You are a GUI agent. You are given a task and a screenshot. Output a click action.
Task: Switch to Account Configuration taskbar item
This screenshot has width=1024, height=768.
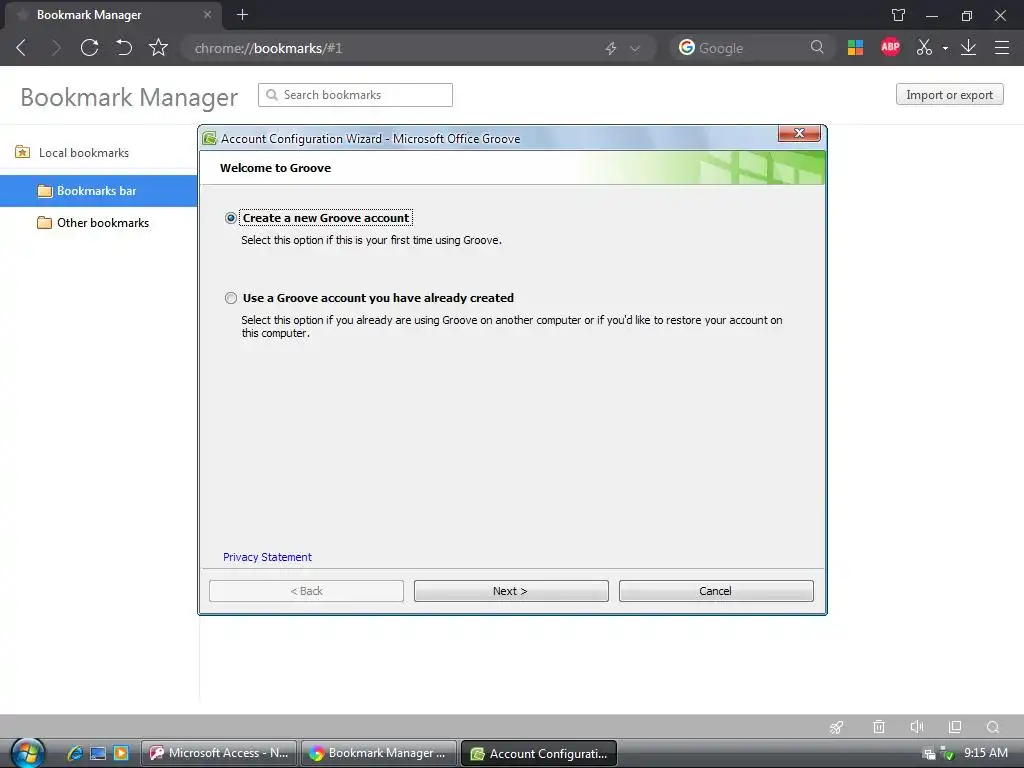[x=539, y=754]
